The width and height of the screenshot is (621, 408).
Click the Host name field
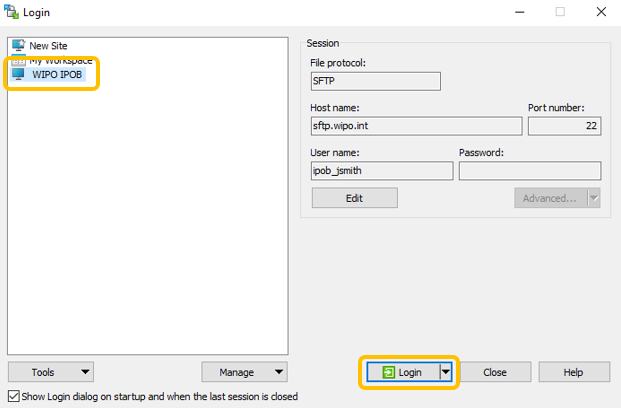[x=415, y=126]
